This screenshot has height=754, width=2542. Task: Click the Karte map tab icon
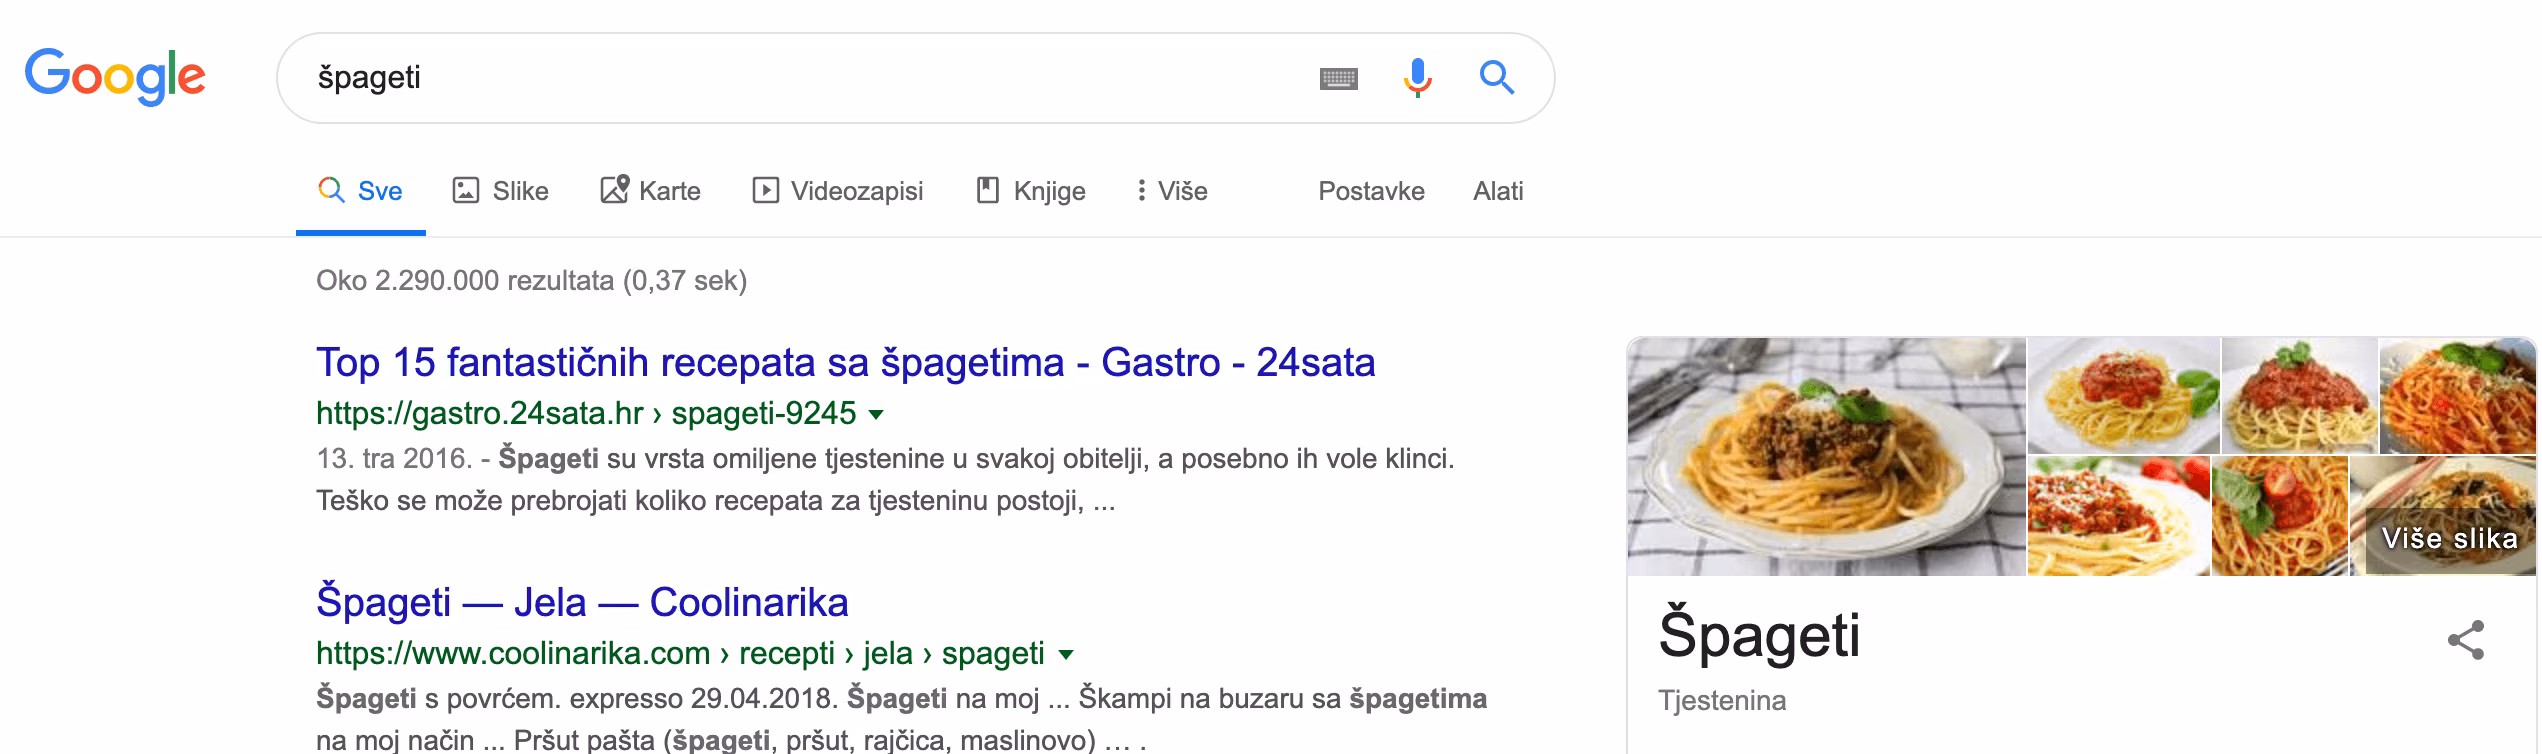click(x=614, y=189)
